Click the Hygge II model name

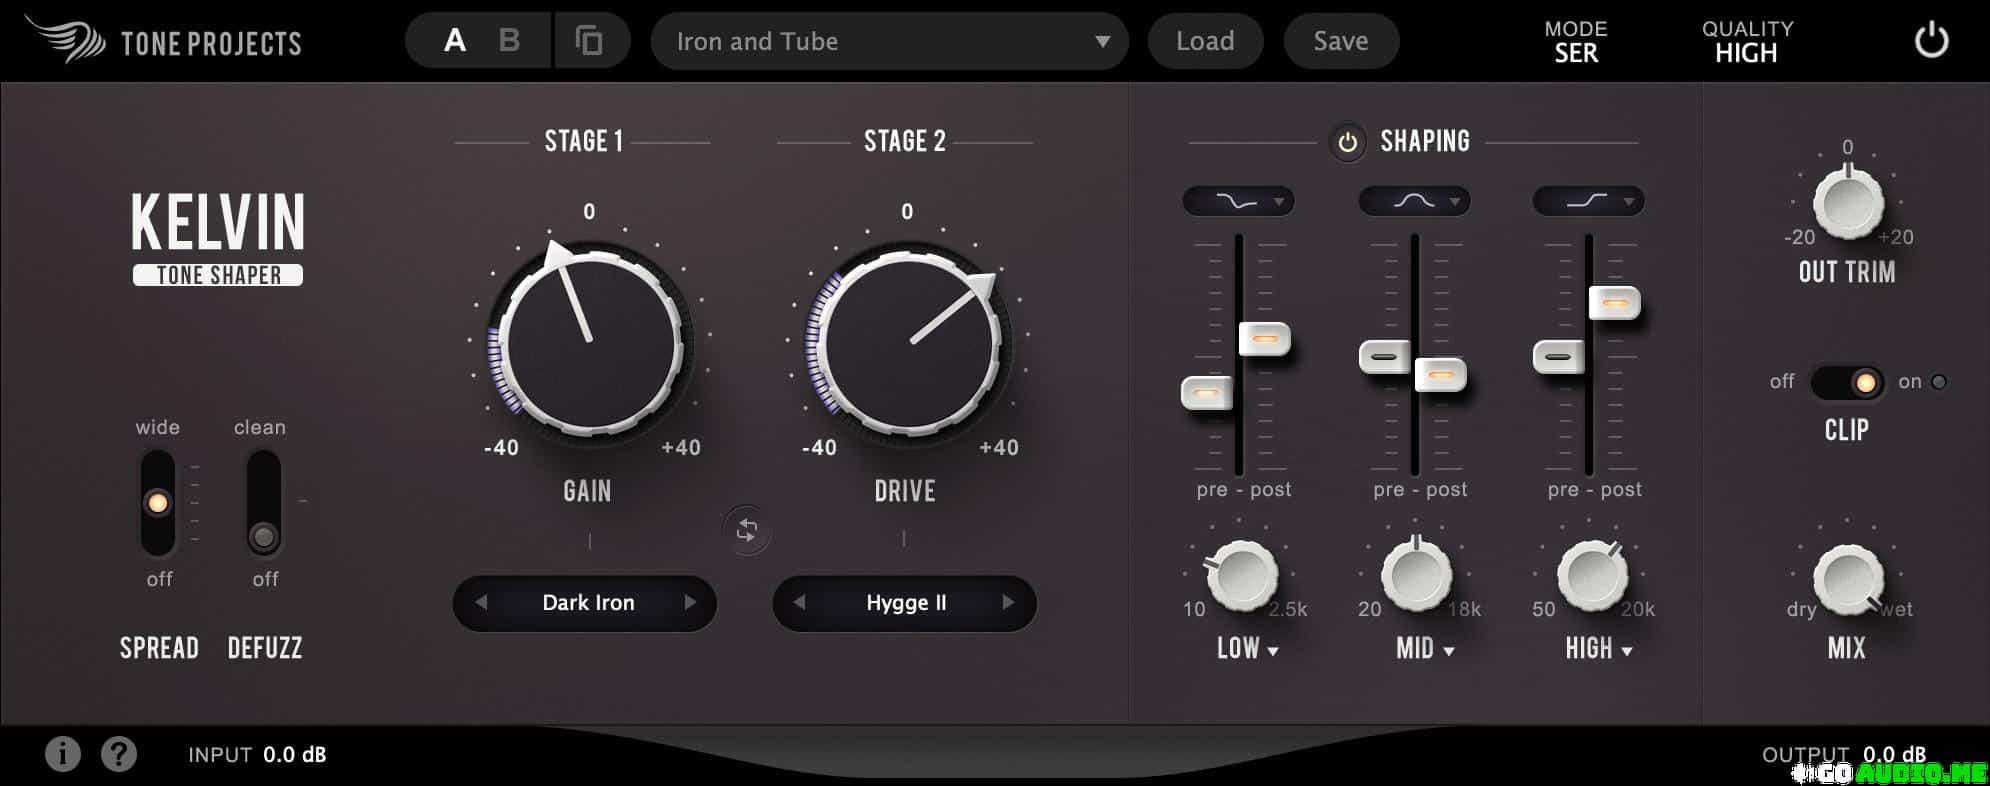906,602
